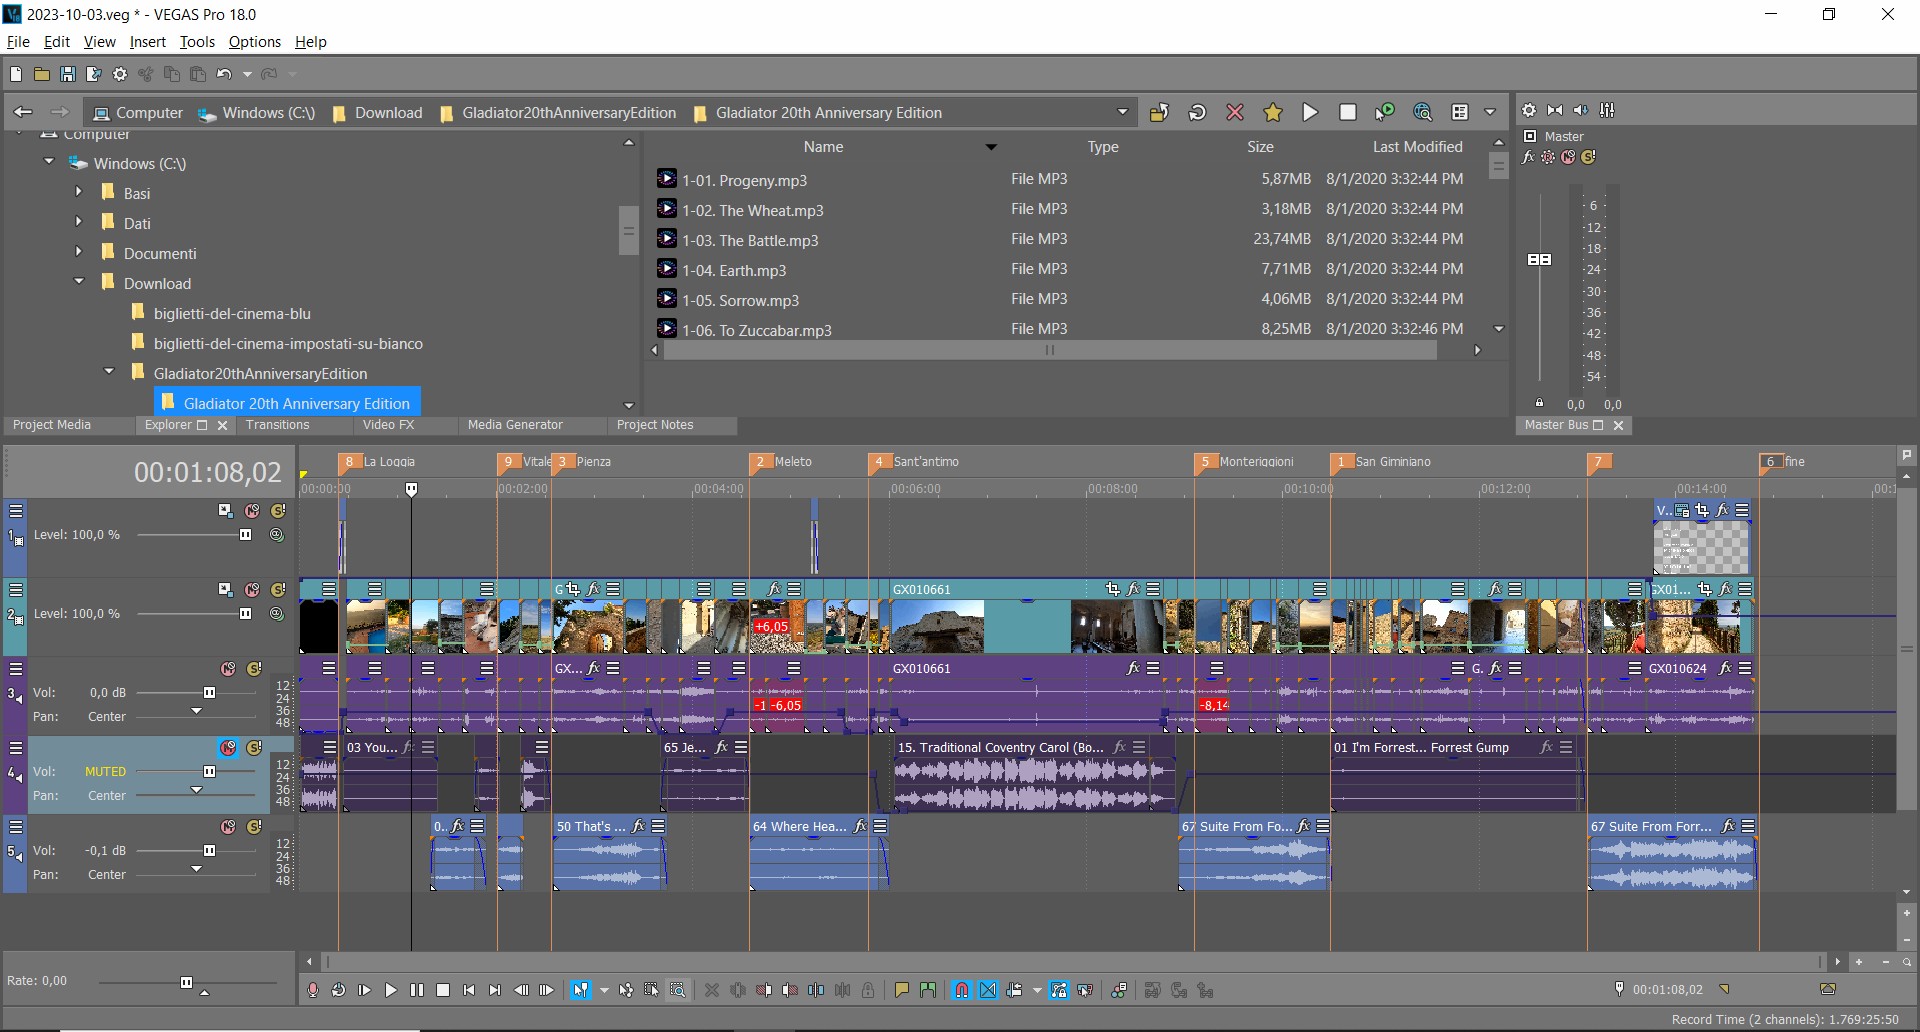Solo audio track 5
1920x1032 pixels.
click(254, 827)
